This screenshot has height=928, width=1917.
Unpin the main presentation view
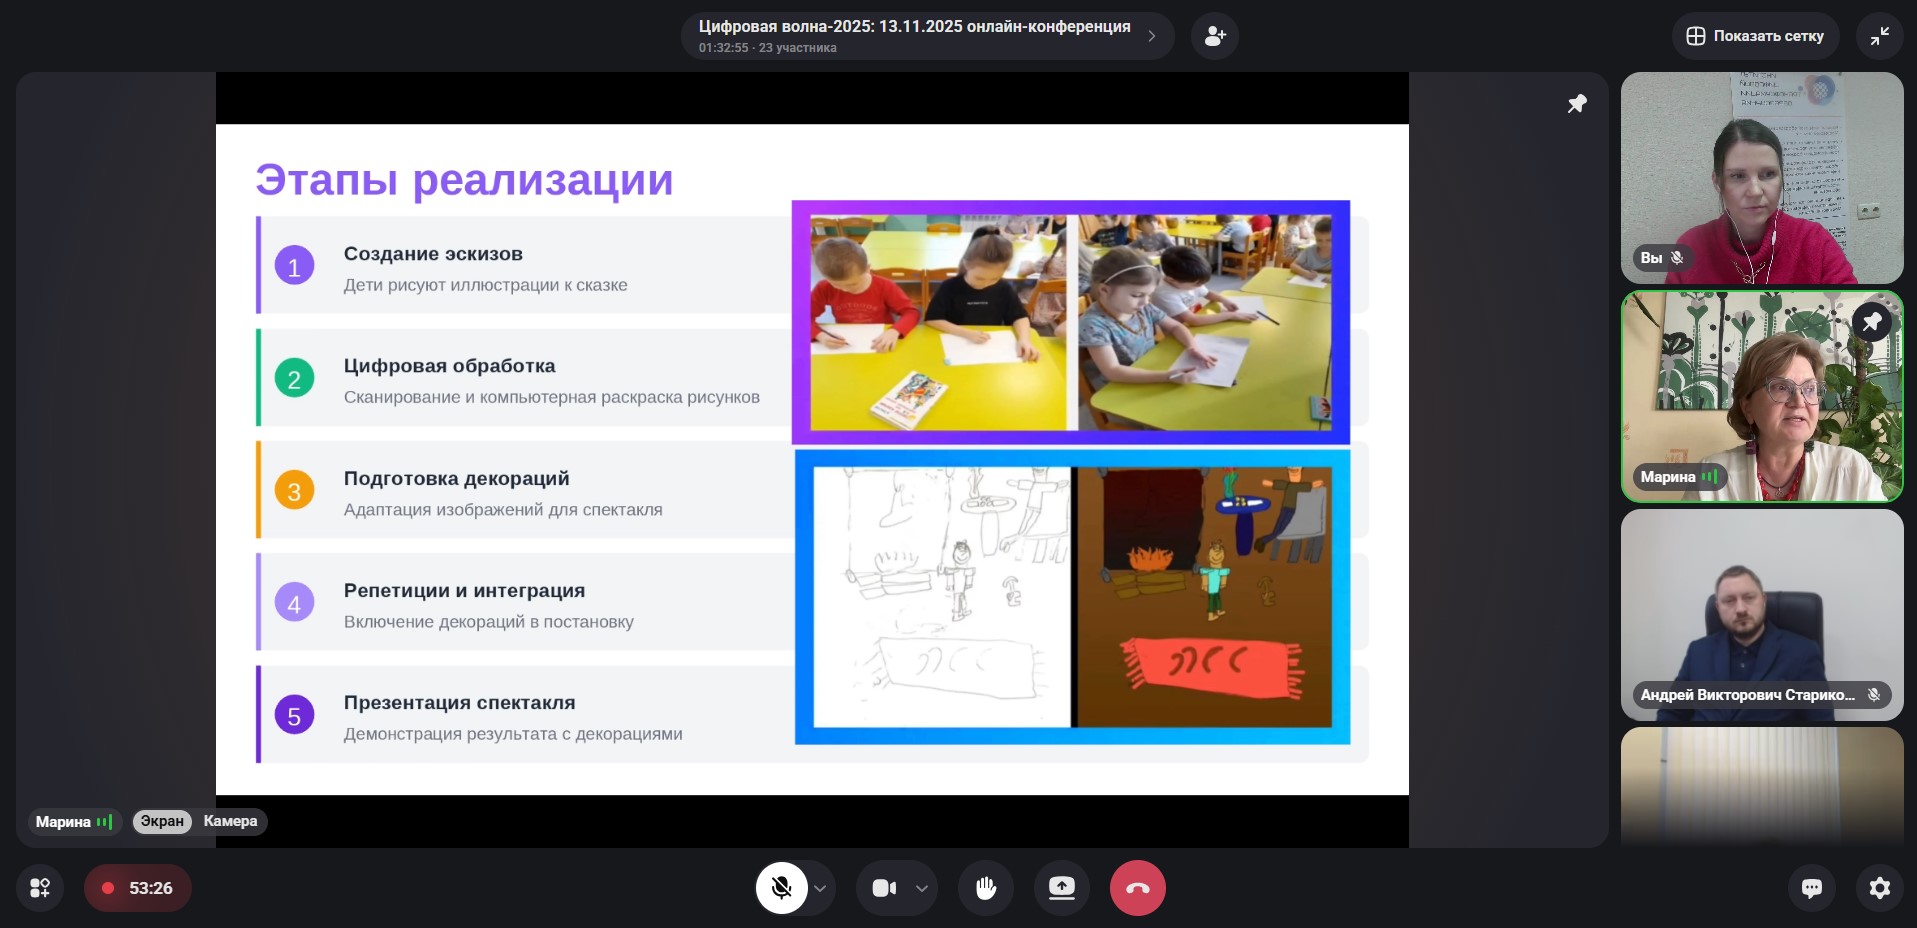1577,104
